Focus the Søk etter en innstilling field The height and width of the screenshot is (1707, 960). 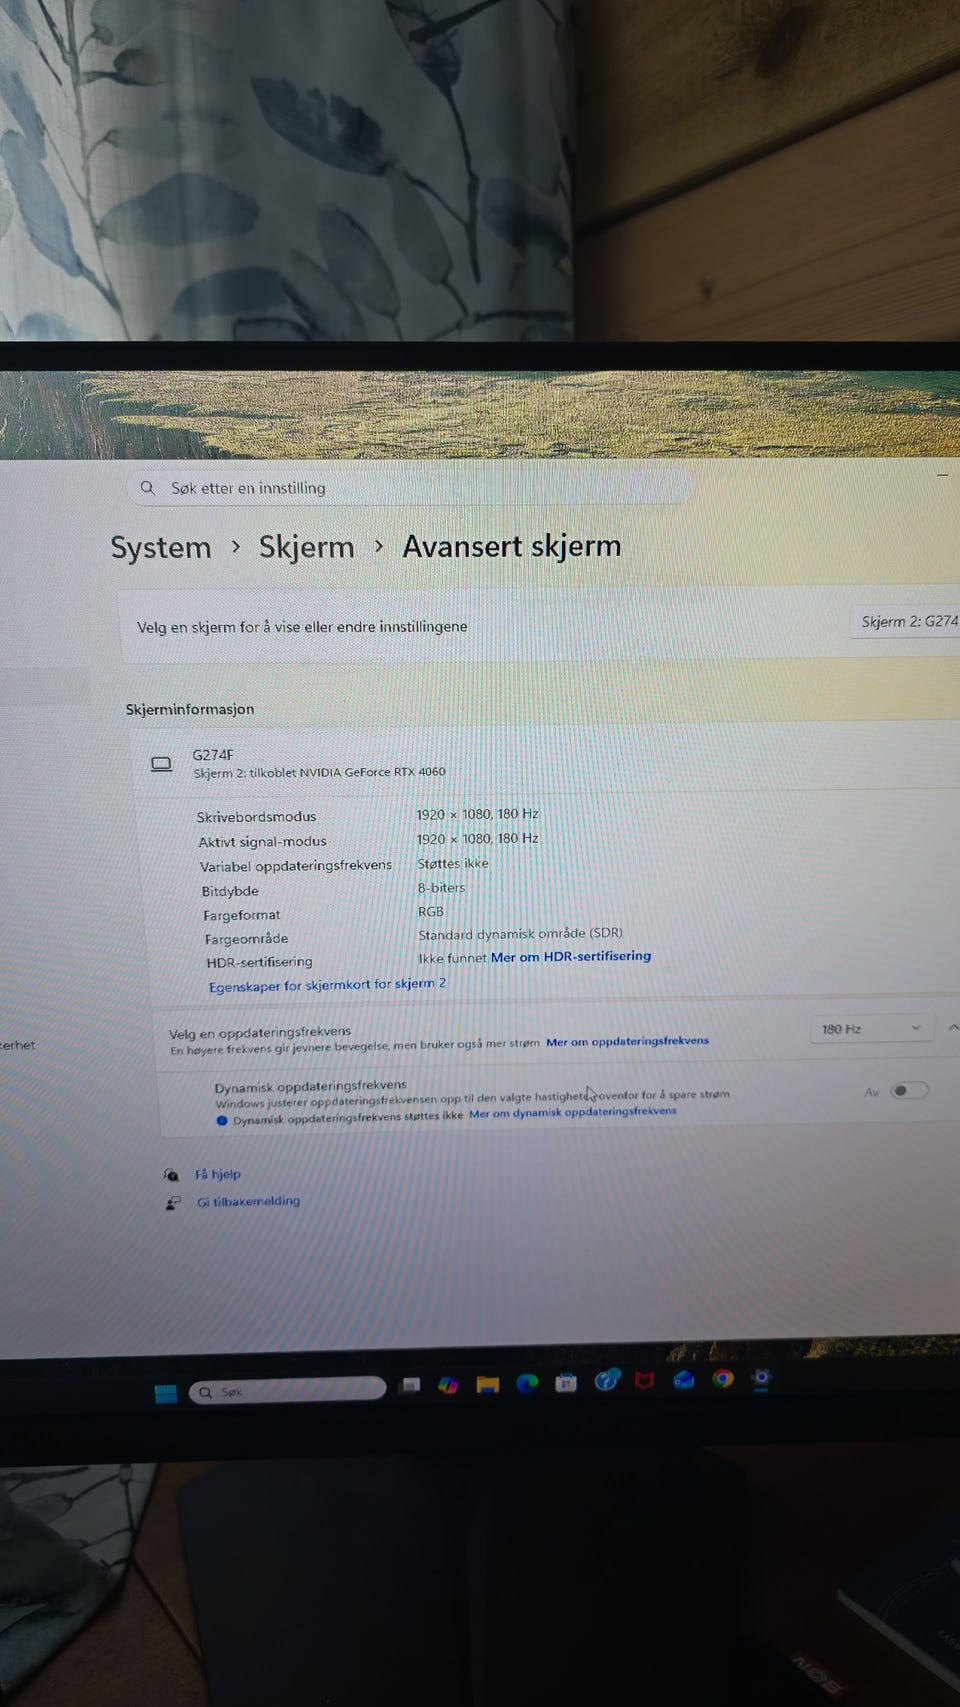[410, 488]
